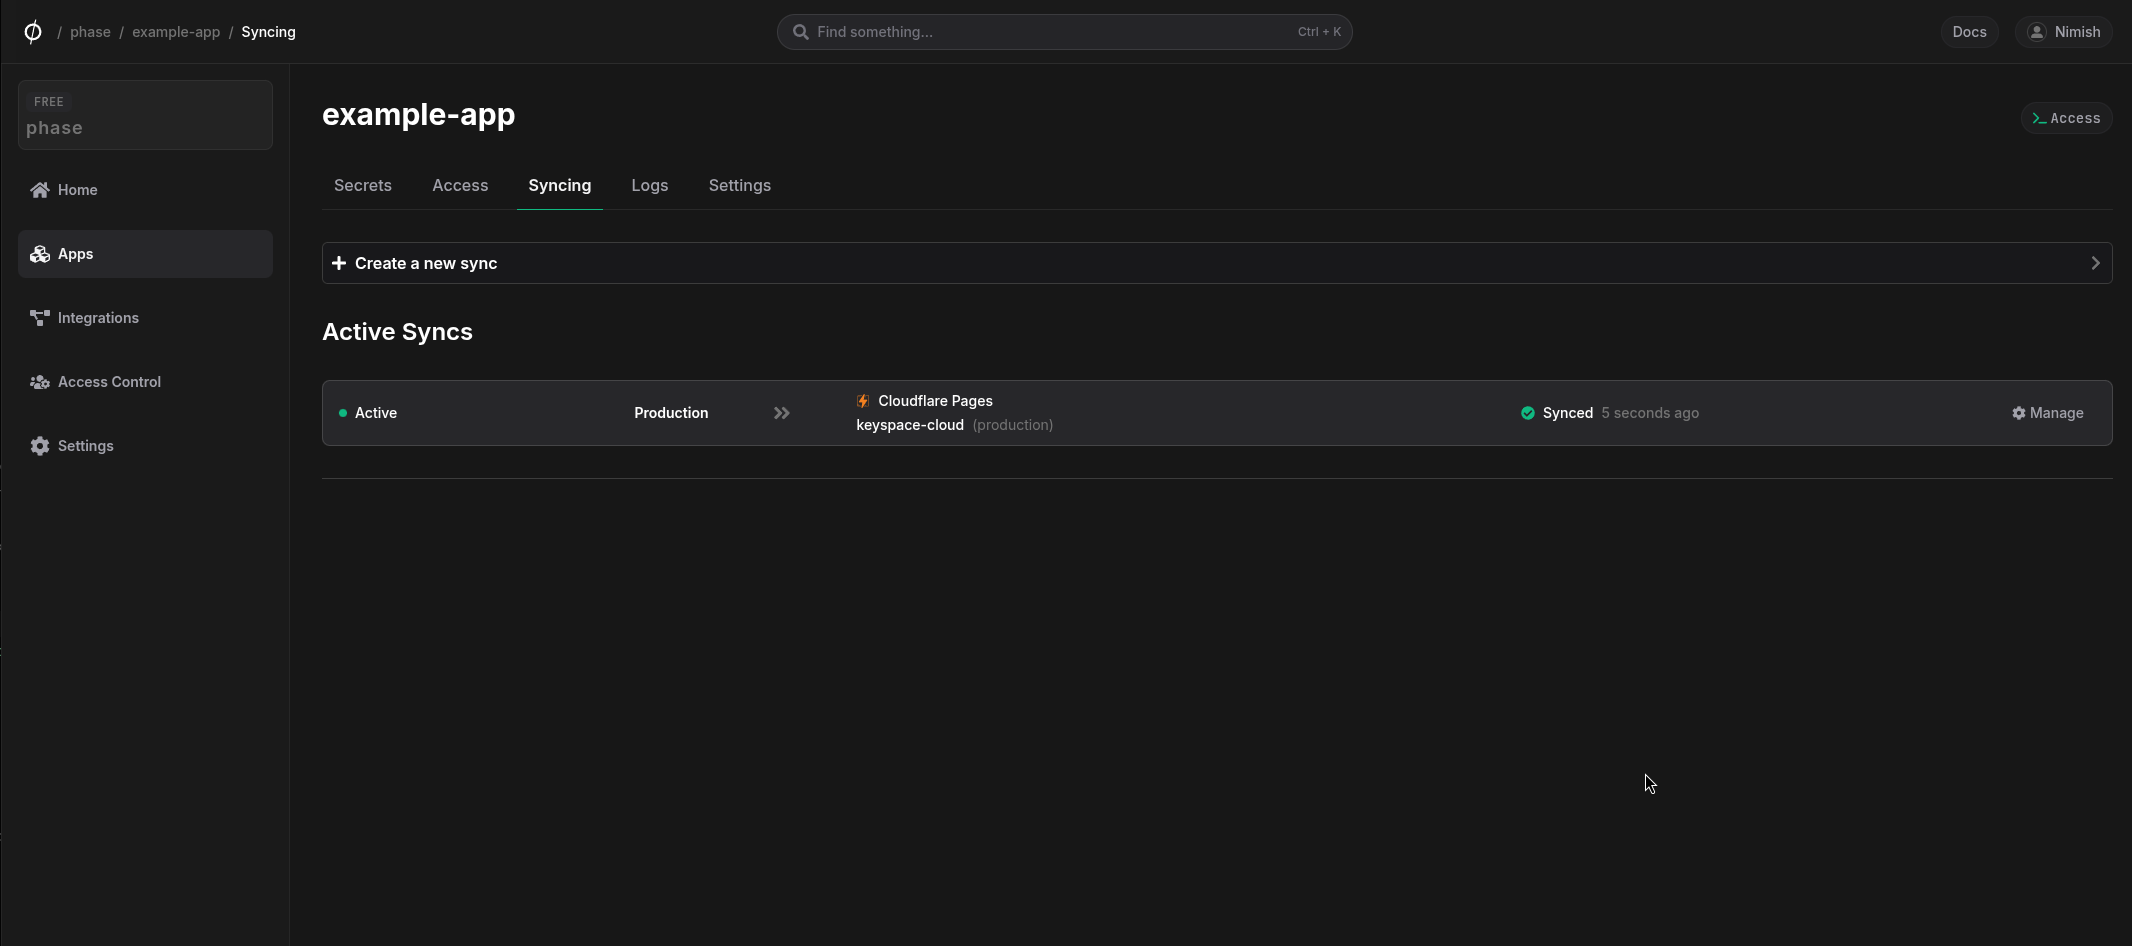This screenshot has width=2132, height=946.
Task: Click the Cloudflare Pages lightning icon
Action: point(862,400)
